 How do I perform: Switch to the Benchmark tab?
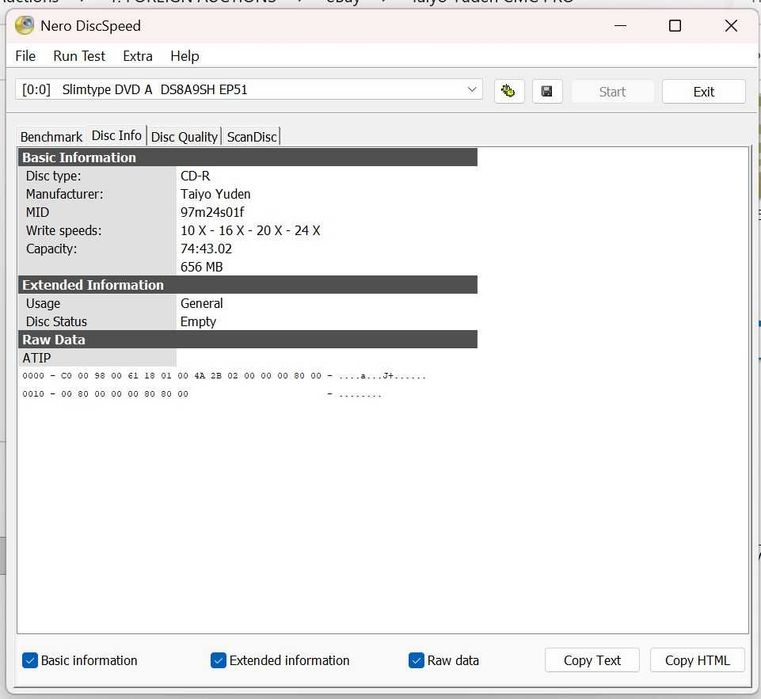51,137
